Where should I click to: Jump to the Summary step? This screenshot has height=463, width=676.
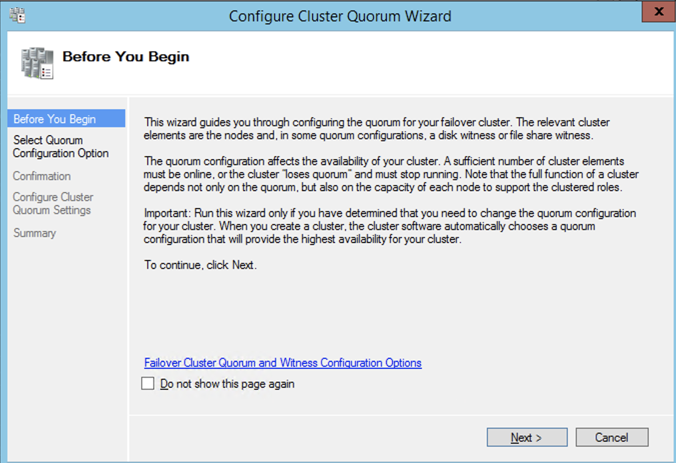(35, 233)
